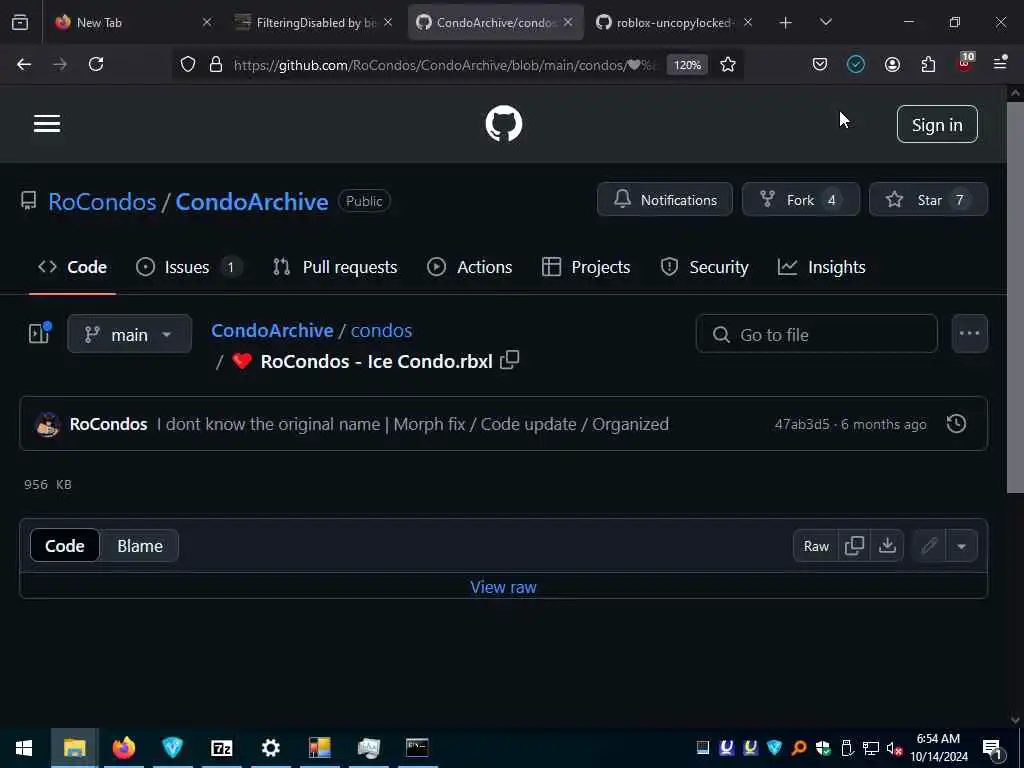Click the site padlock icon
This screenshot has width=1024, height=768.
216,64
